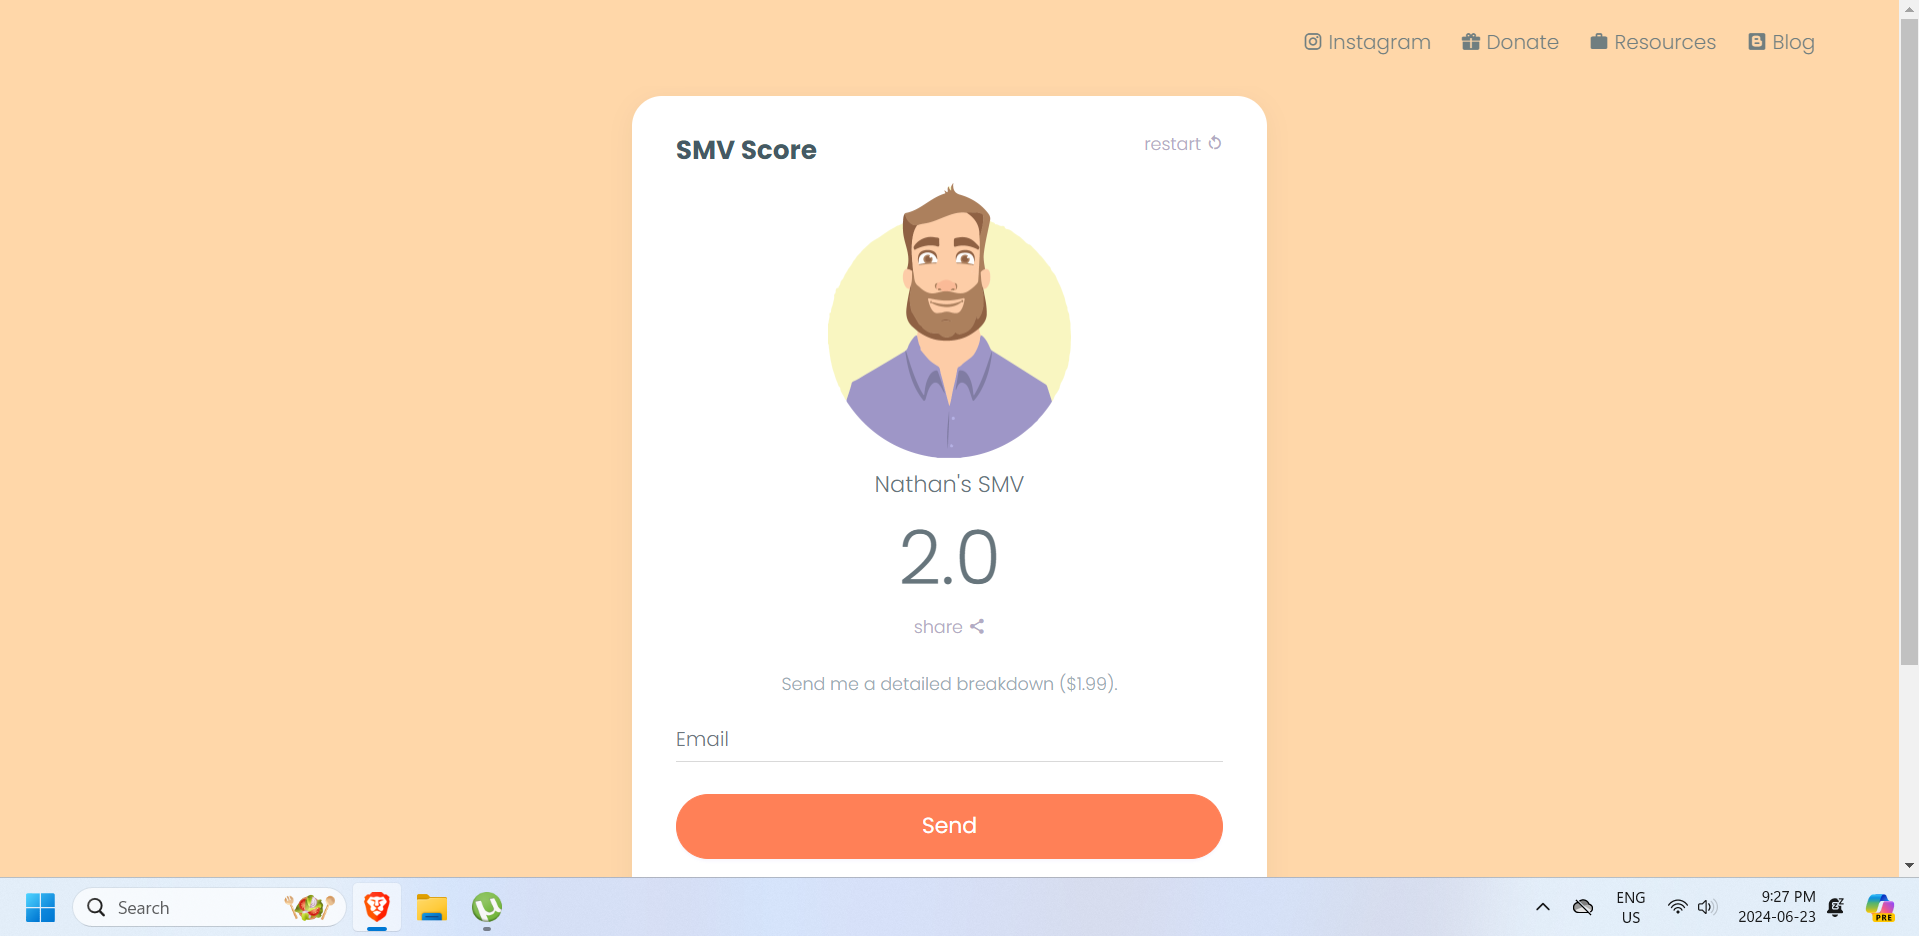The width and height of the screenshot is (1919, 936).
Task: Click into the Email input field
Action: point(949,739)
